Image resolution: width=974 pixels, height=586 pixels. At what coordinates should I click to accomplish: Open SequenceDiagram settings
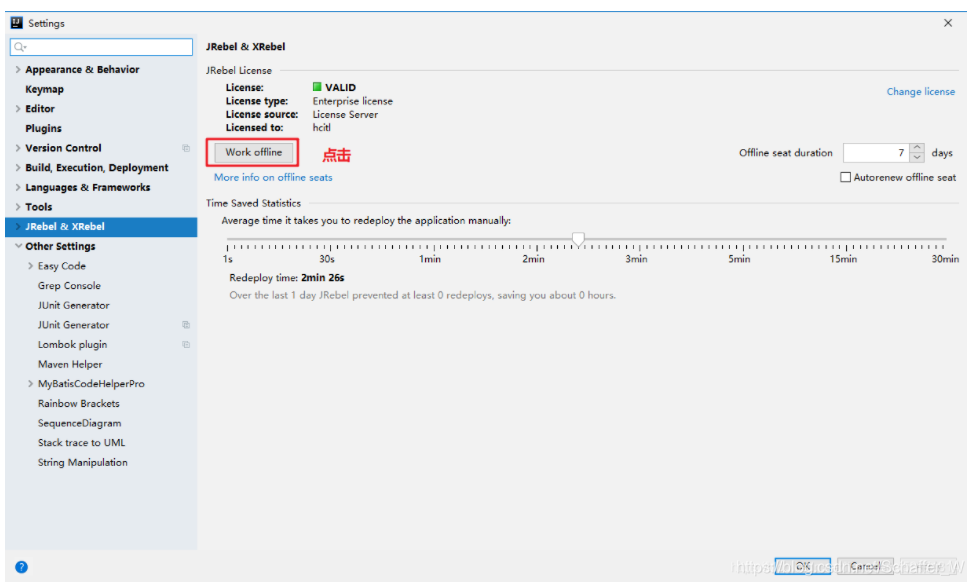tap(80, 423)
